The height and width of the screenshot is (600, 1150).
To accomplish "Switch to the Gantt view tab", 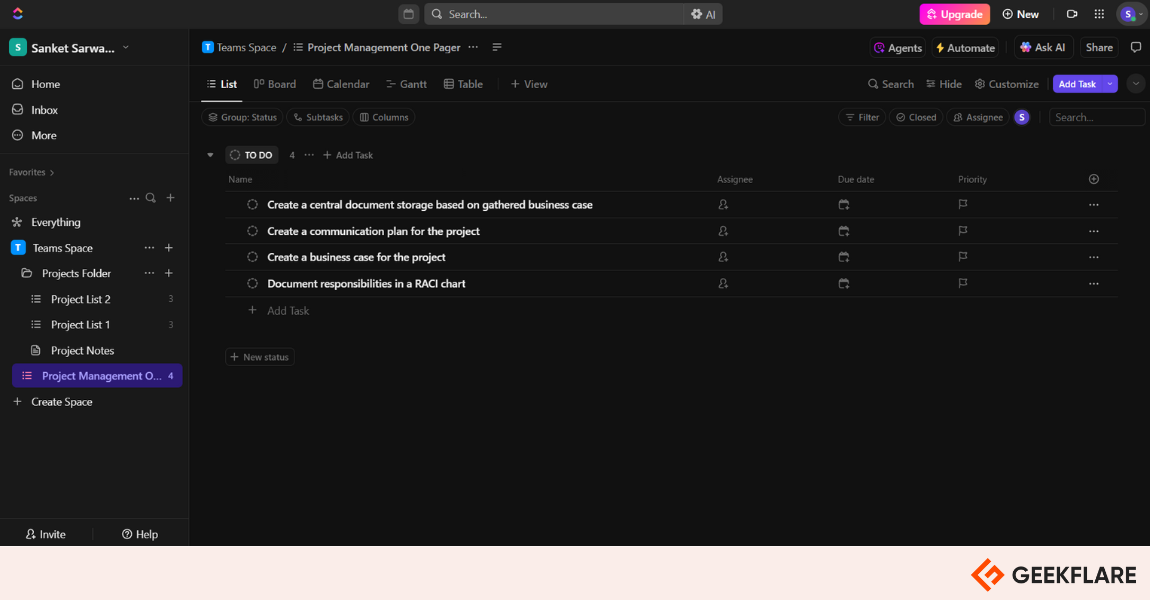I will (406, 84).
